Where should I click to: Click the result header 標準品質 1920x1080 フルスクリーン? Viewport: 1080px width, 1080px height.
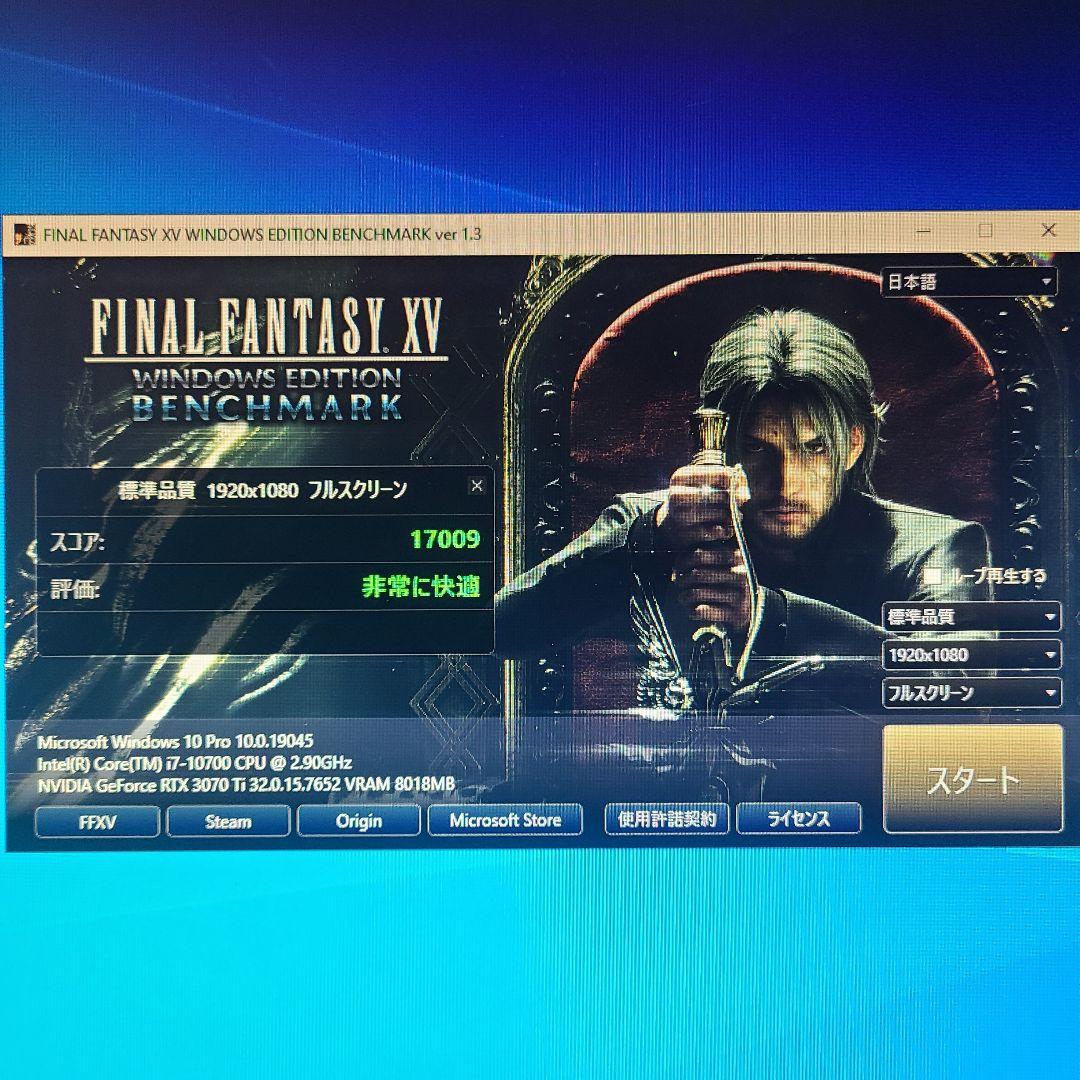(262, 490)
